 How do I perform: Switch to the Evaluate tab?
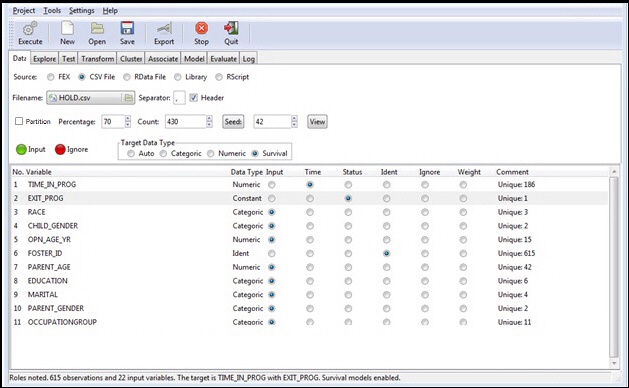(223, 59)
